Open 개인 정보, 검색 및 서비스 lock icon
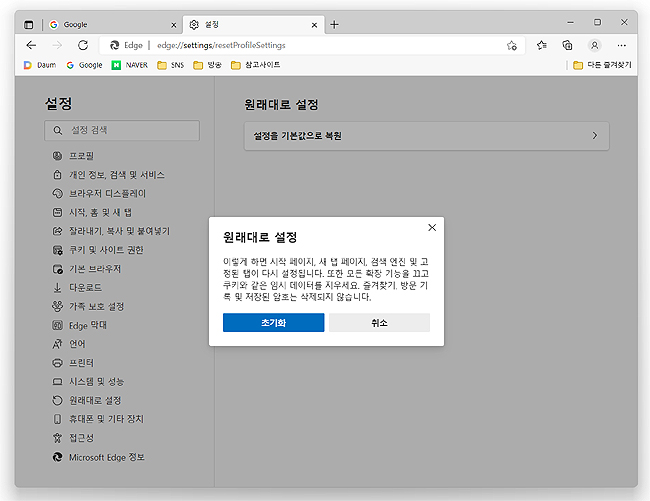Image resolution: width=650 pixels, height=501 pixels. pos(57,174)
